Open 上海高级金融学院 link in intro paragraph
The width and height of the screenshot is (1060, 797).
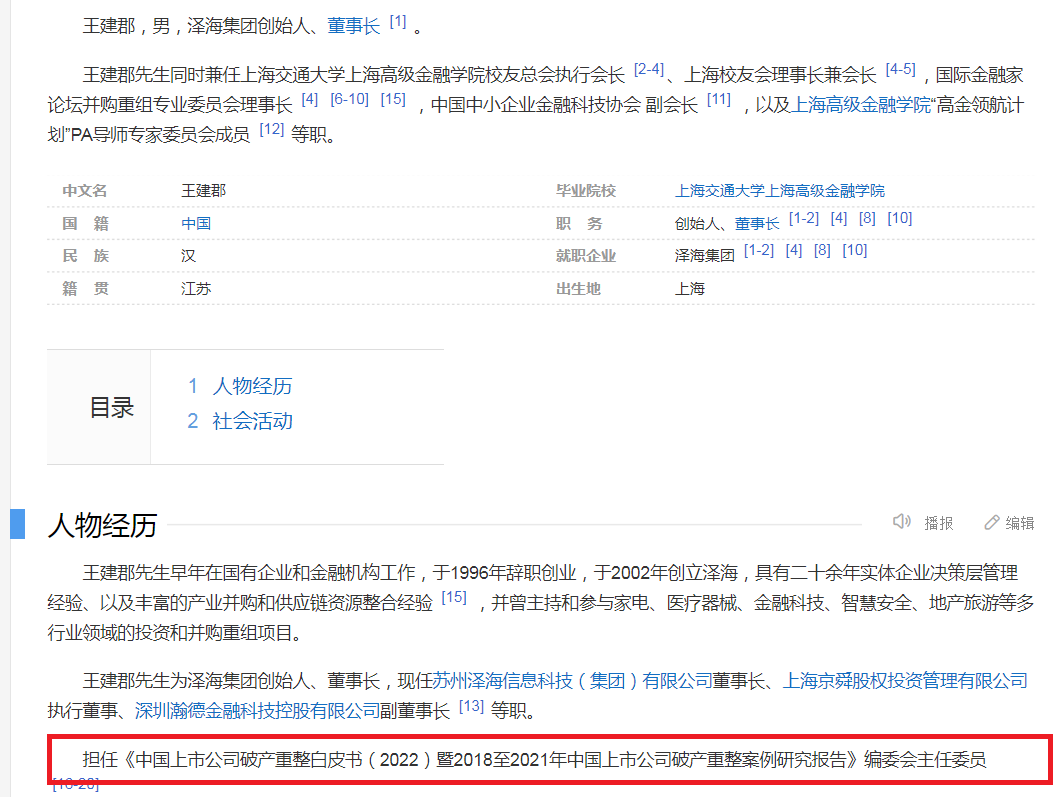pyautogui.click(x=861, y=105)
